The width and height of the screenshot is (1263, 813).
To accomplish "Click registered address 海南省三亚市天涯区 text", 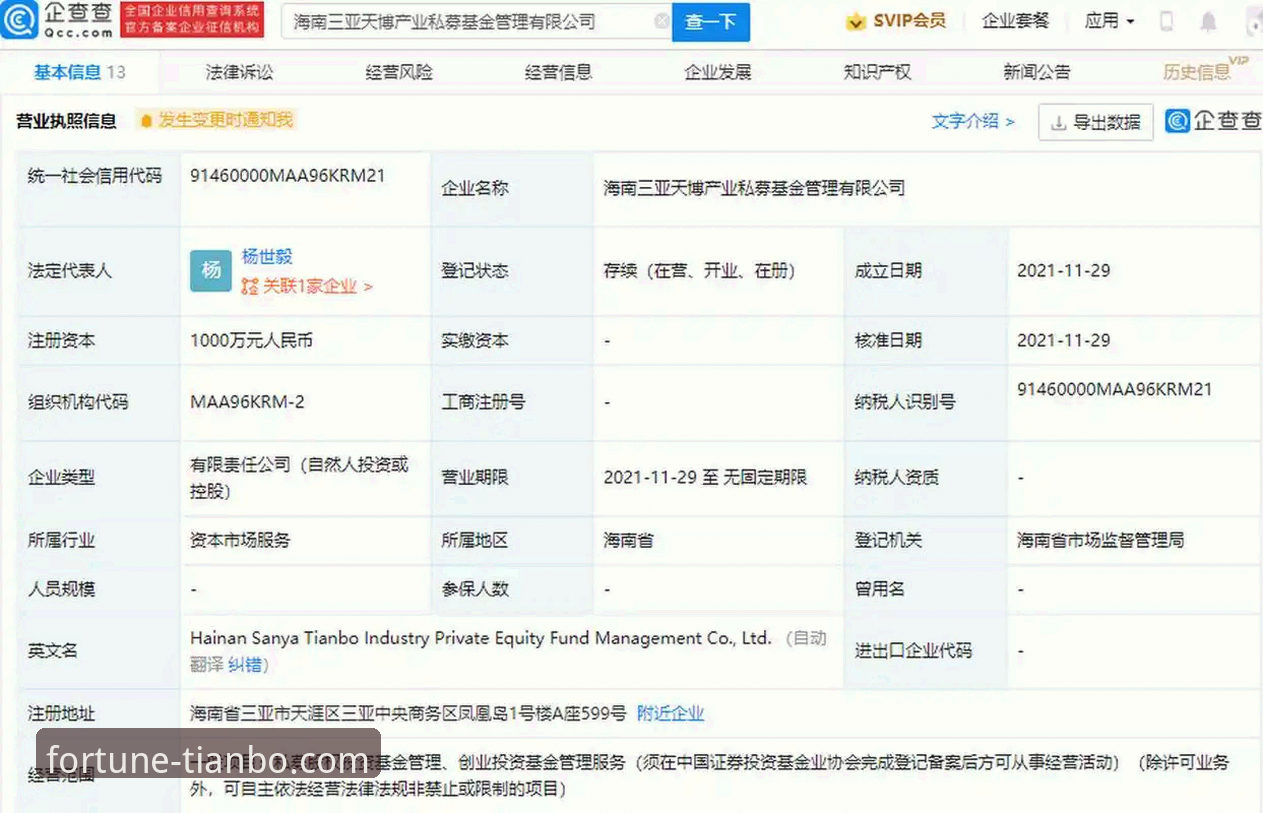I will 408,714.
